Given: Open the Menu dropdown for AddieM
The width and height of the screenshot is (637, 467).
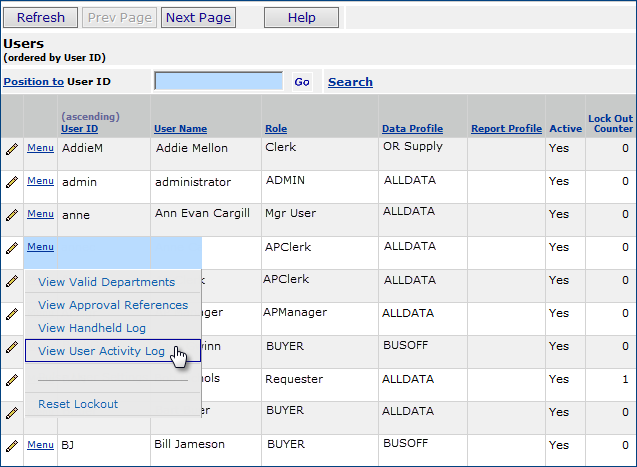Looking at the screenshot, I should coord(40,149).
